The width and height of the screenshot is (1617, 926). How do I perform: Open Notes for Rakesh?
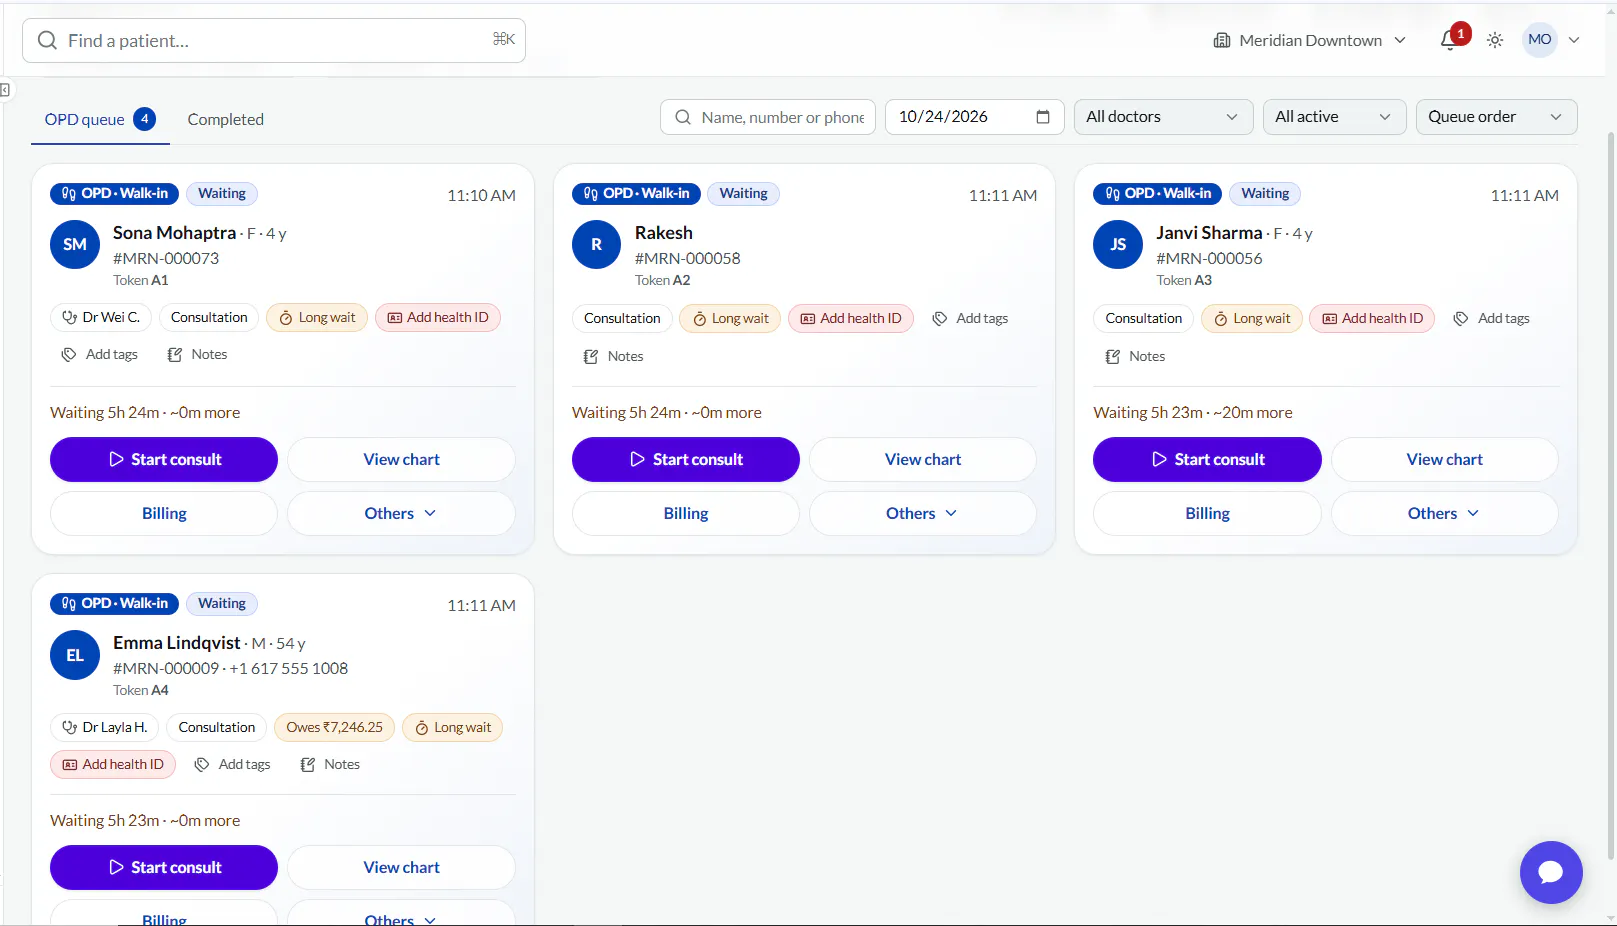point(614,356)
